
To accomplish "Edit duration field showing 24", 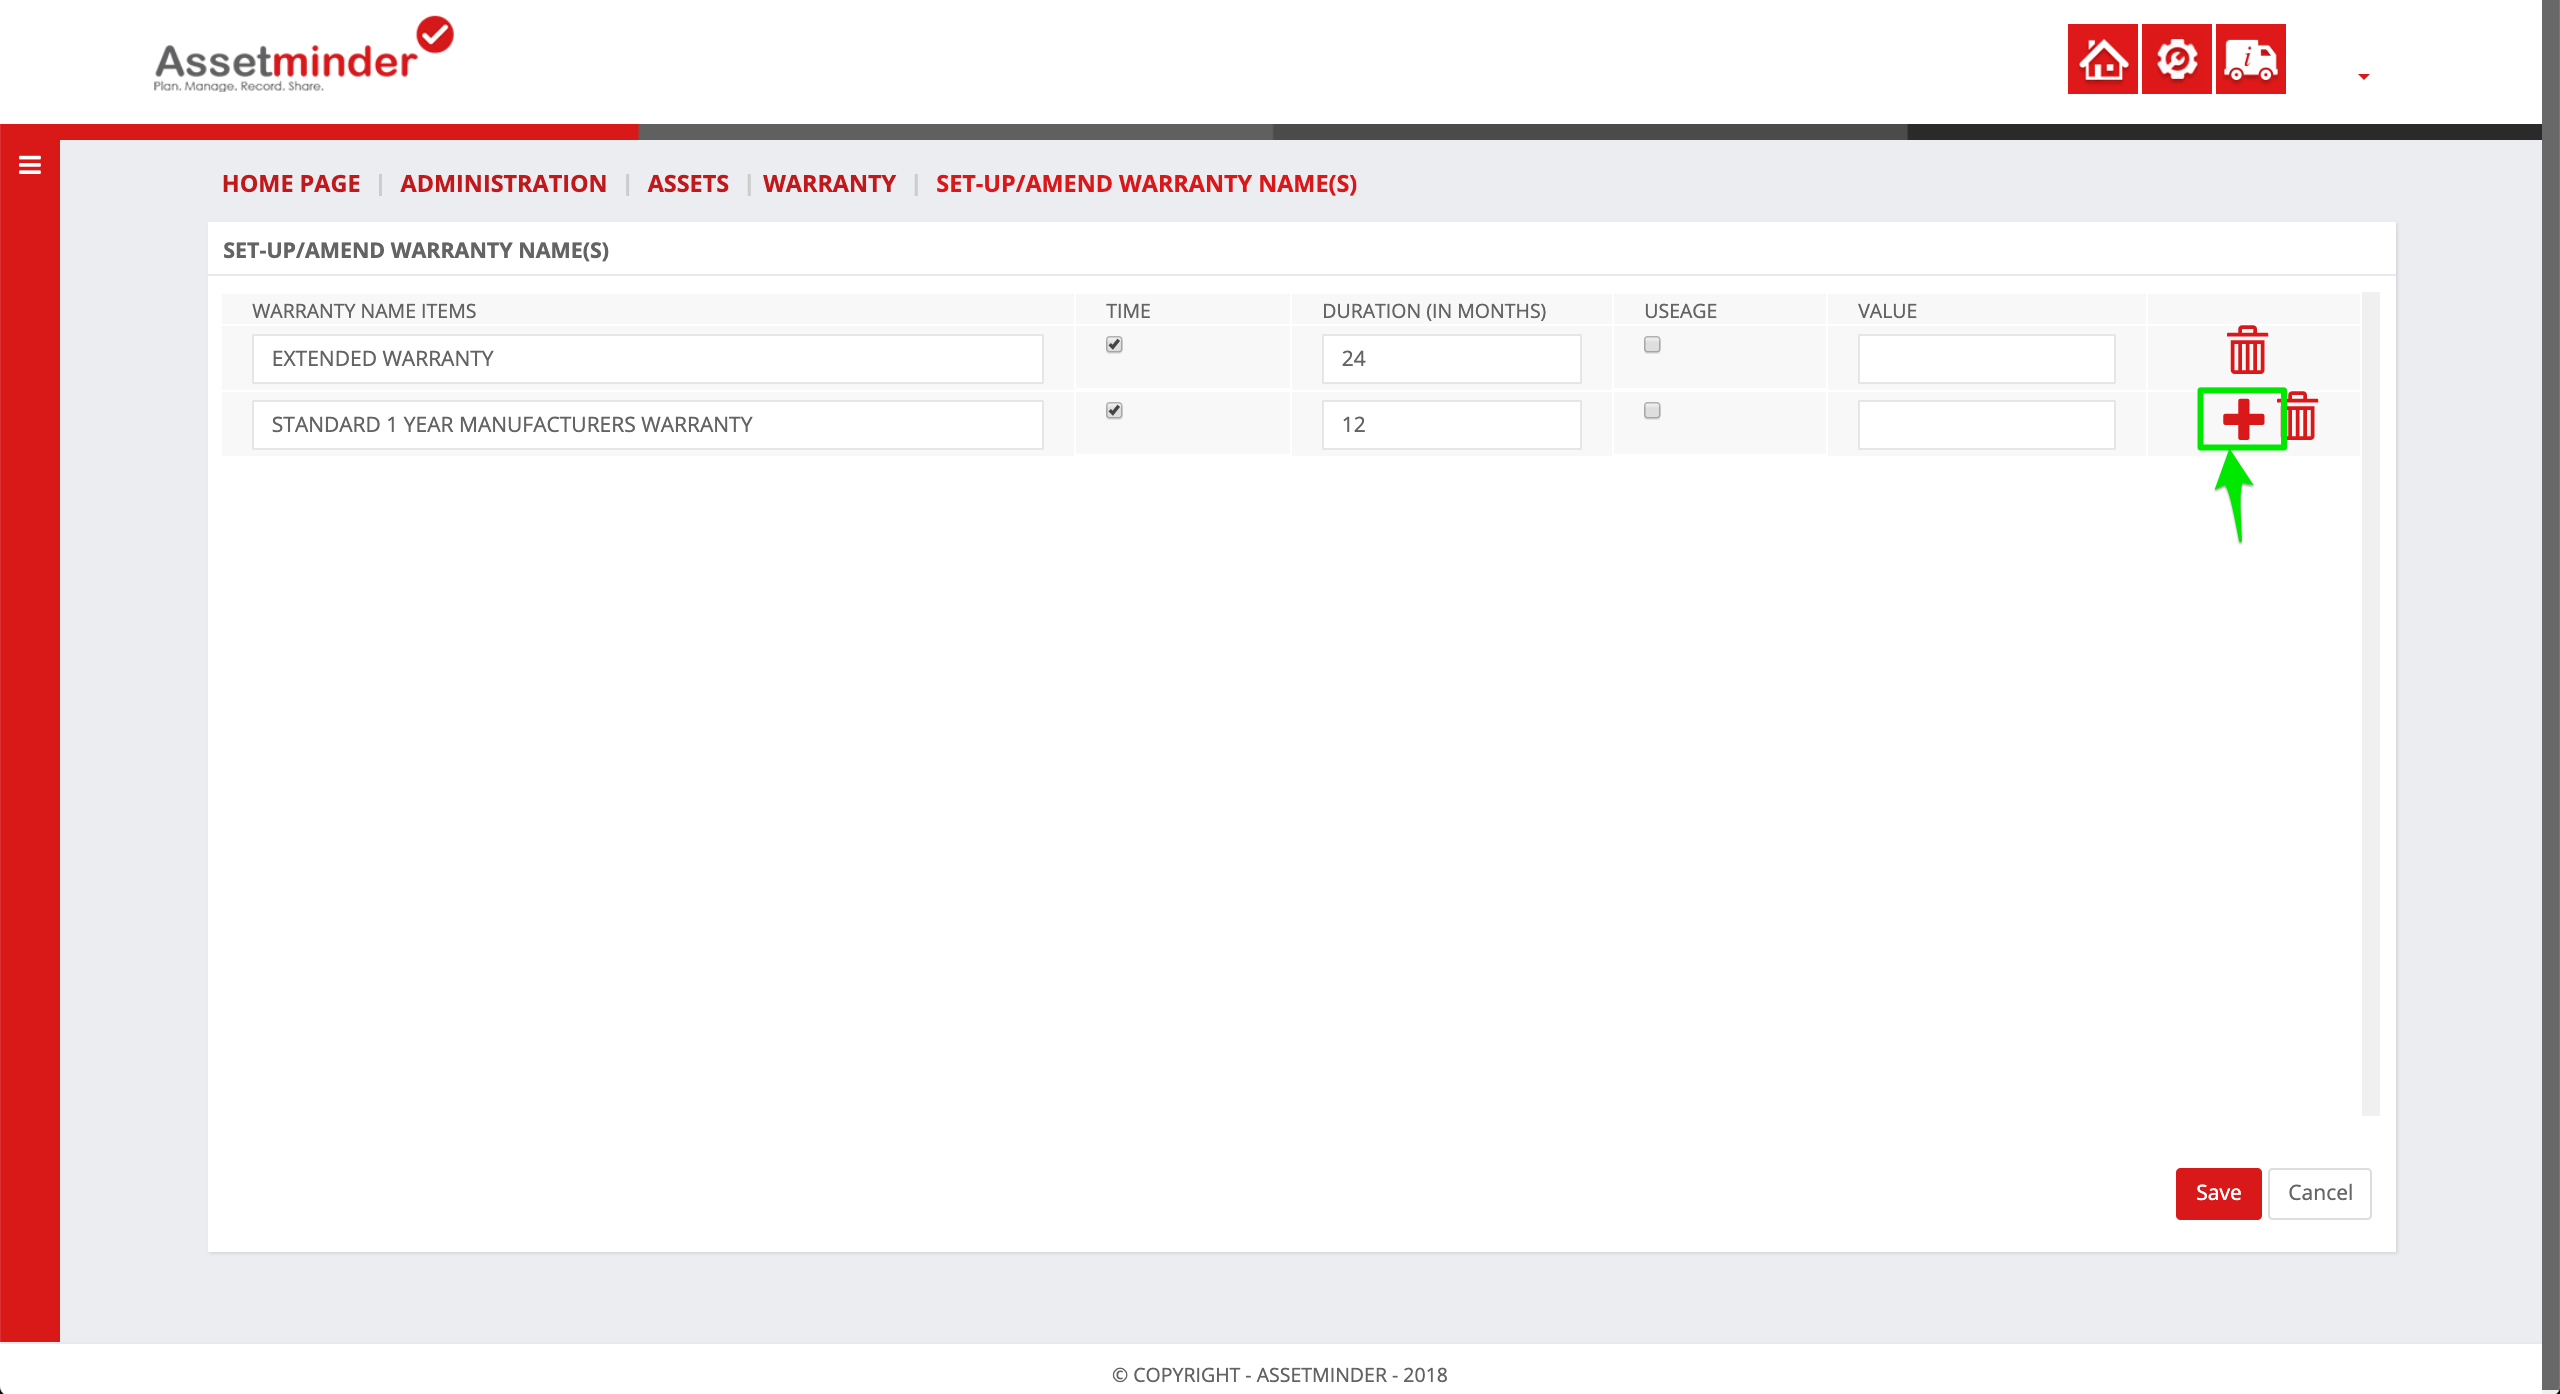I will (1451, 359).
